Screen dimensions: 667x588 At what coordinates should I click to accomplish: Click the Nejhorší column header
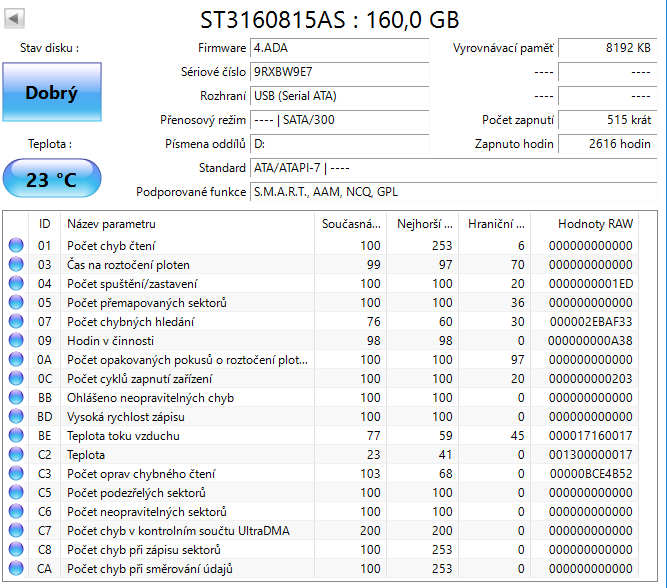pyautogui.click(x=423, y=224)
